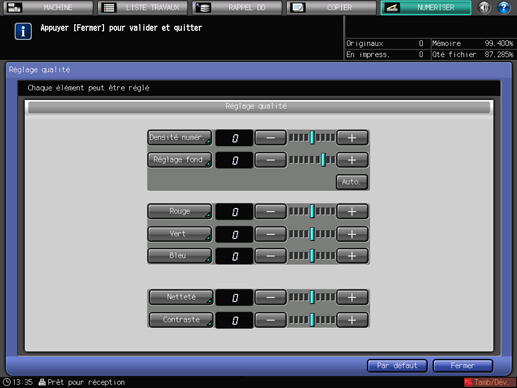Image resolution: width=517 pixels, height=388 pixels.
Task: Click the Contraste value field
Action: (234, 320)
